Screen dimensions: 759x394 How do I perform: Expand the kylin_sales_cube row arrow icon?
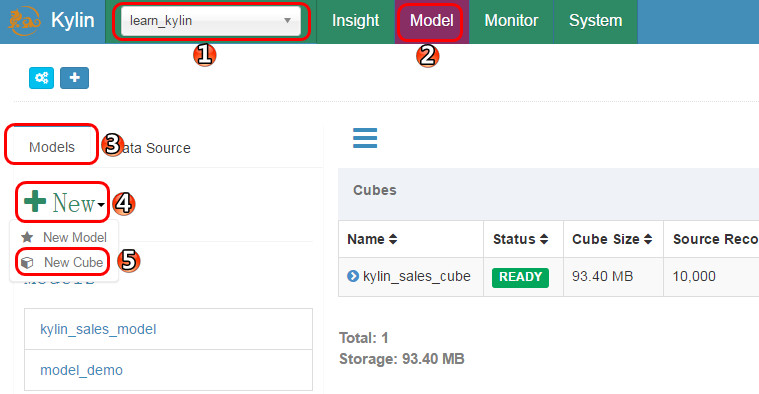click(x=353, y=276)
